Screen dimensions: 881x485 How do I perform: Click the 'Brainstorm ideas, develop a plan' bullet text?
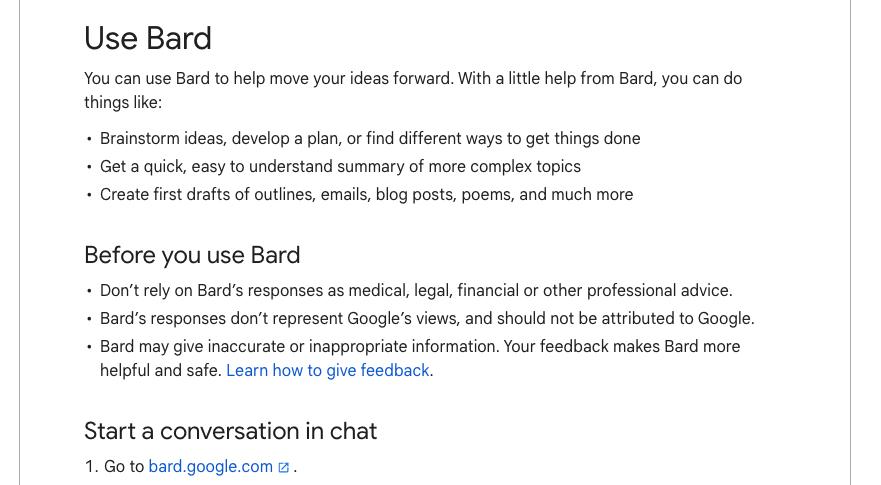pyautogui.click(x=370, y=138)
